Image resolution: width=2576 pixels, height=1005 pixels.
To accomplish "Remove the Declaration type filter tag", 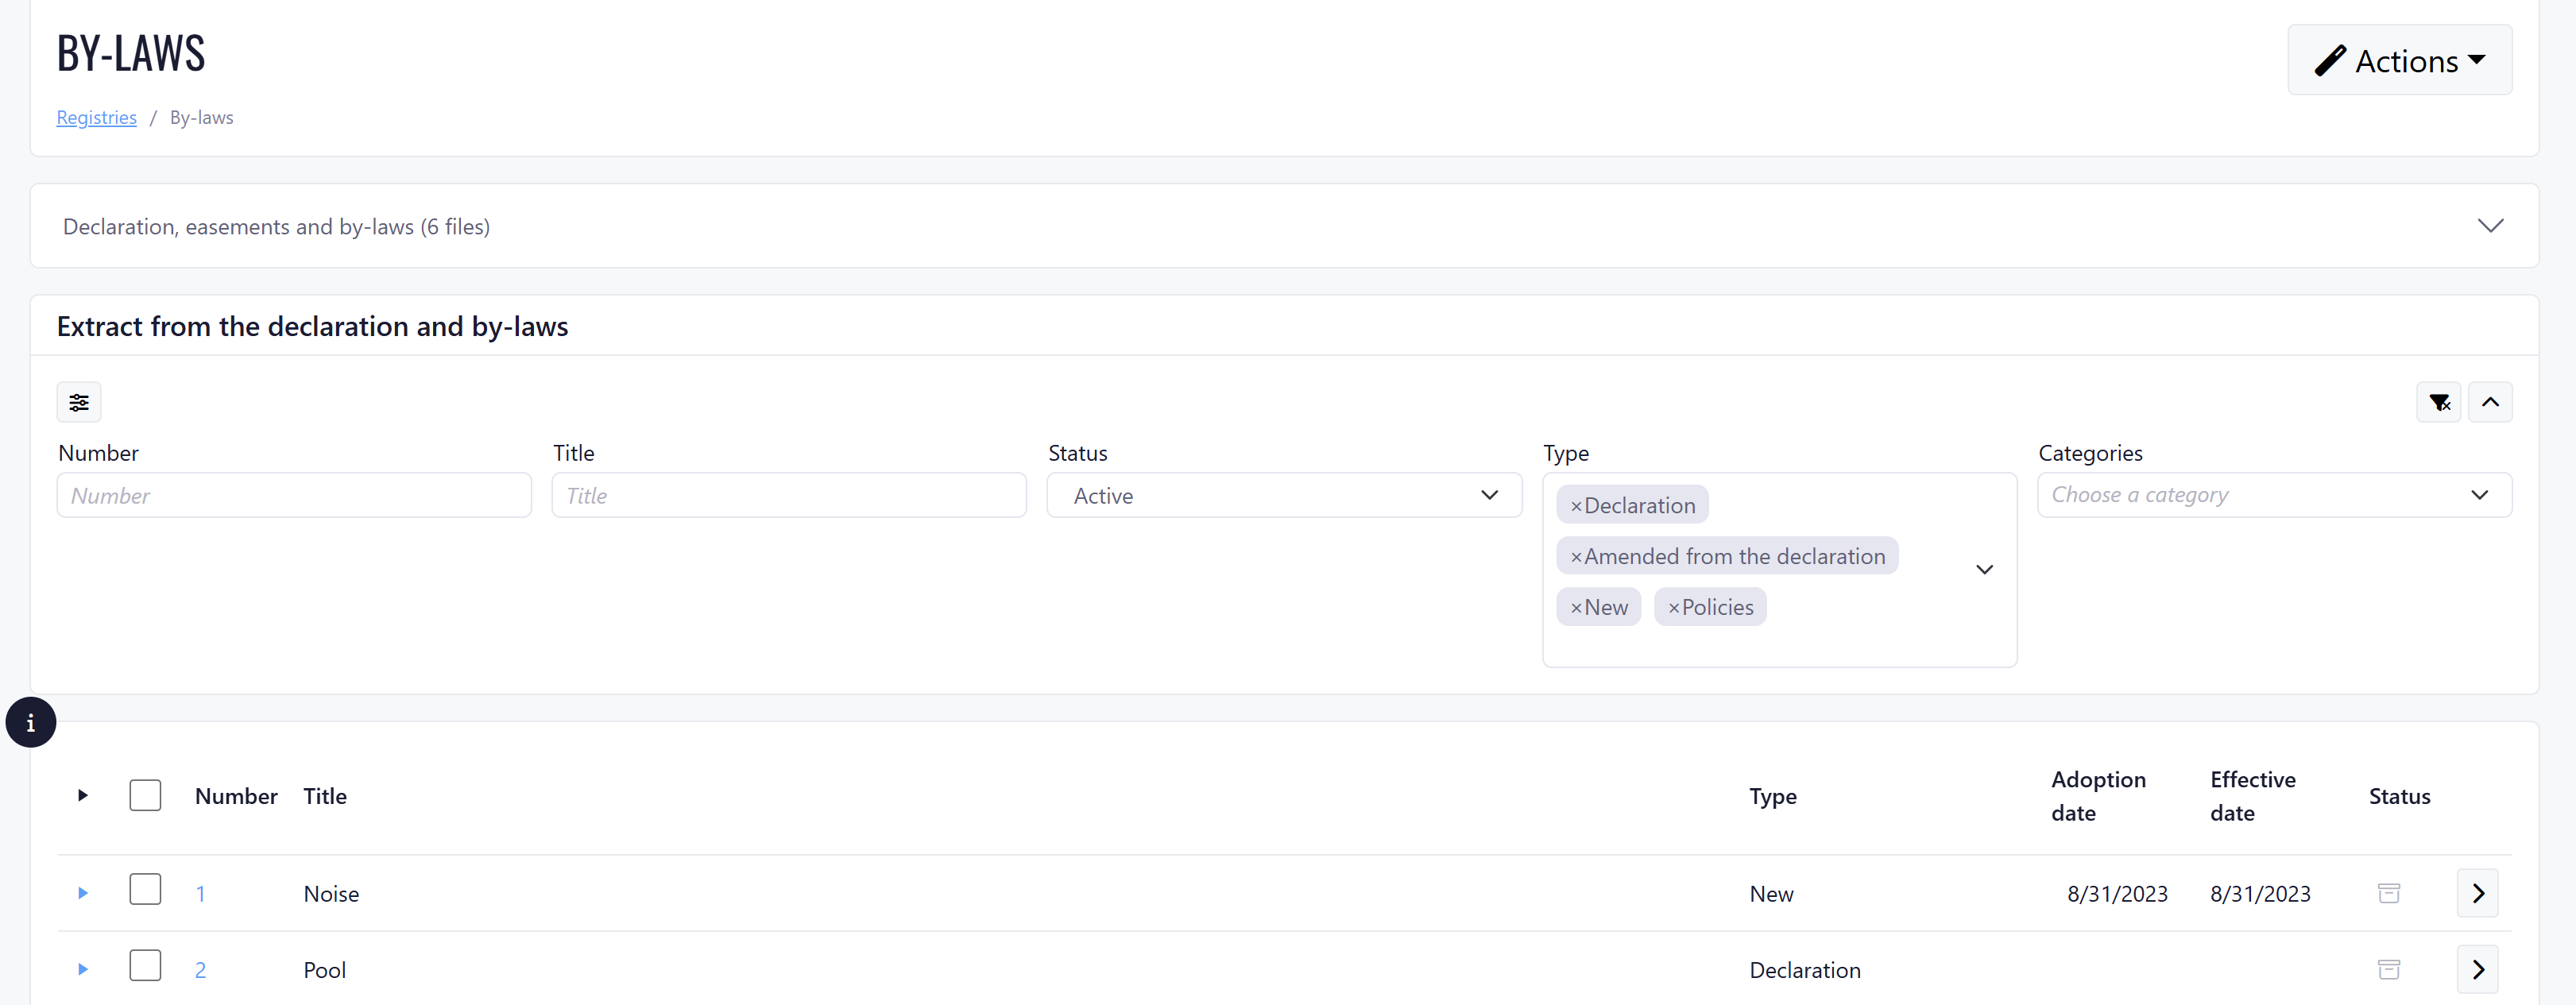I will coord(1576,506).
